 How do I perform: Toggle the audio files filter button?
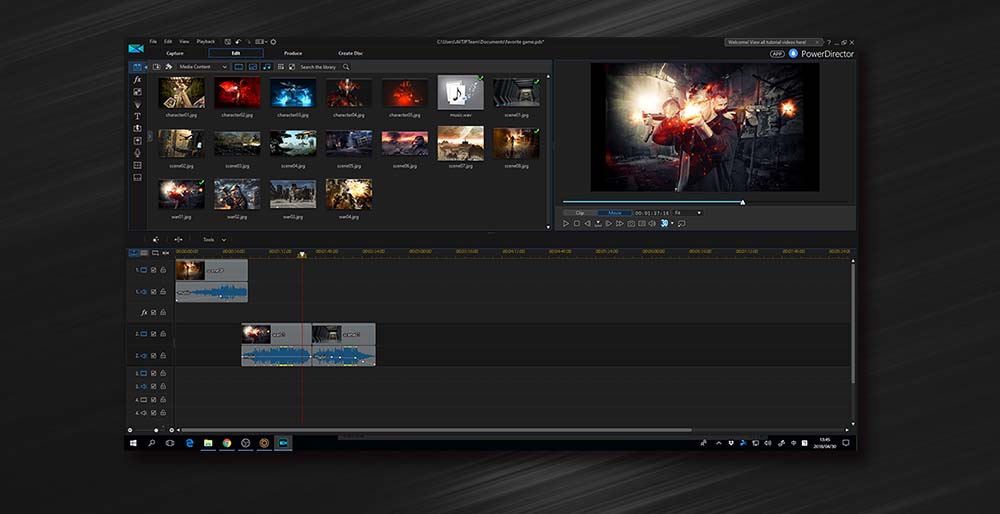click(267, 67)
